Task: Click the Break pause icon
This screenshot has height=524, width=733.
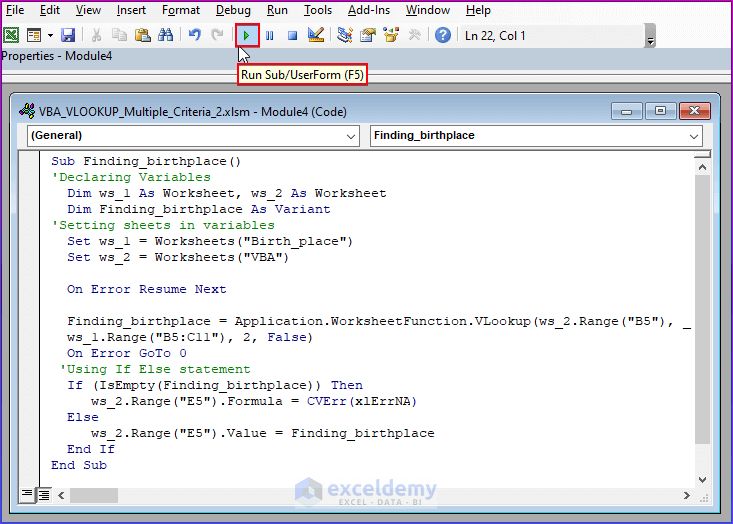Action: click(x=270, y=36)
